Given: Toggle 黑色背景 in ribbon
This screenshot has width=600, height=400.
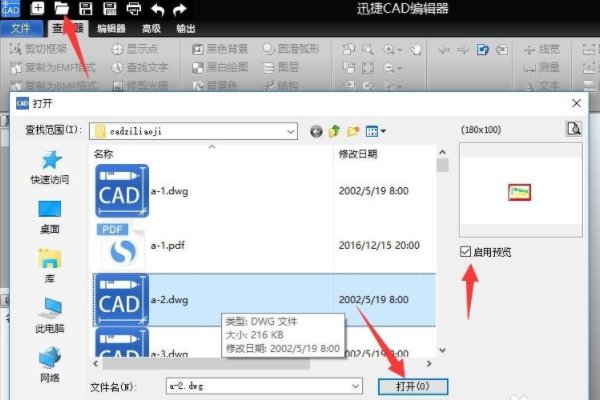Looking at the screenshot, I should click(220, 49).
